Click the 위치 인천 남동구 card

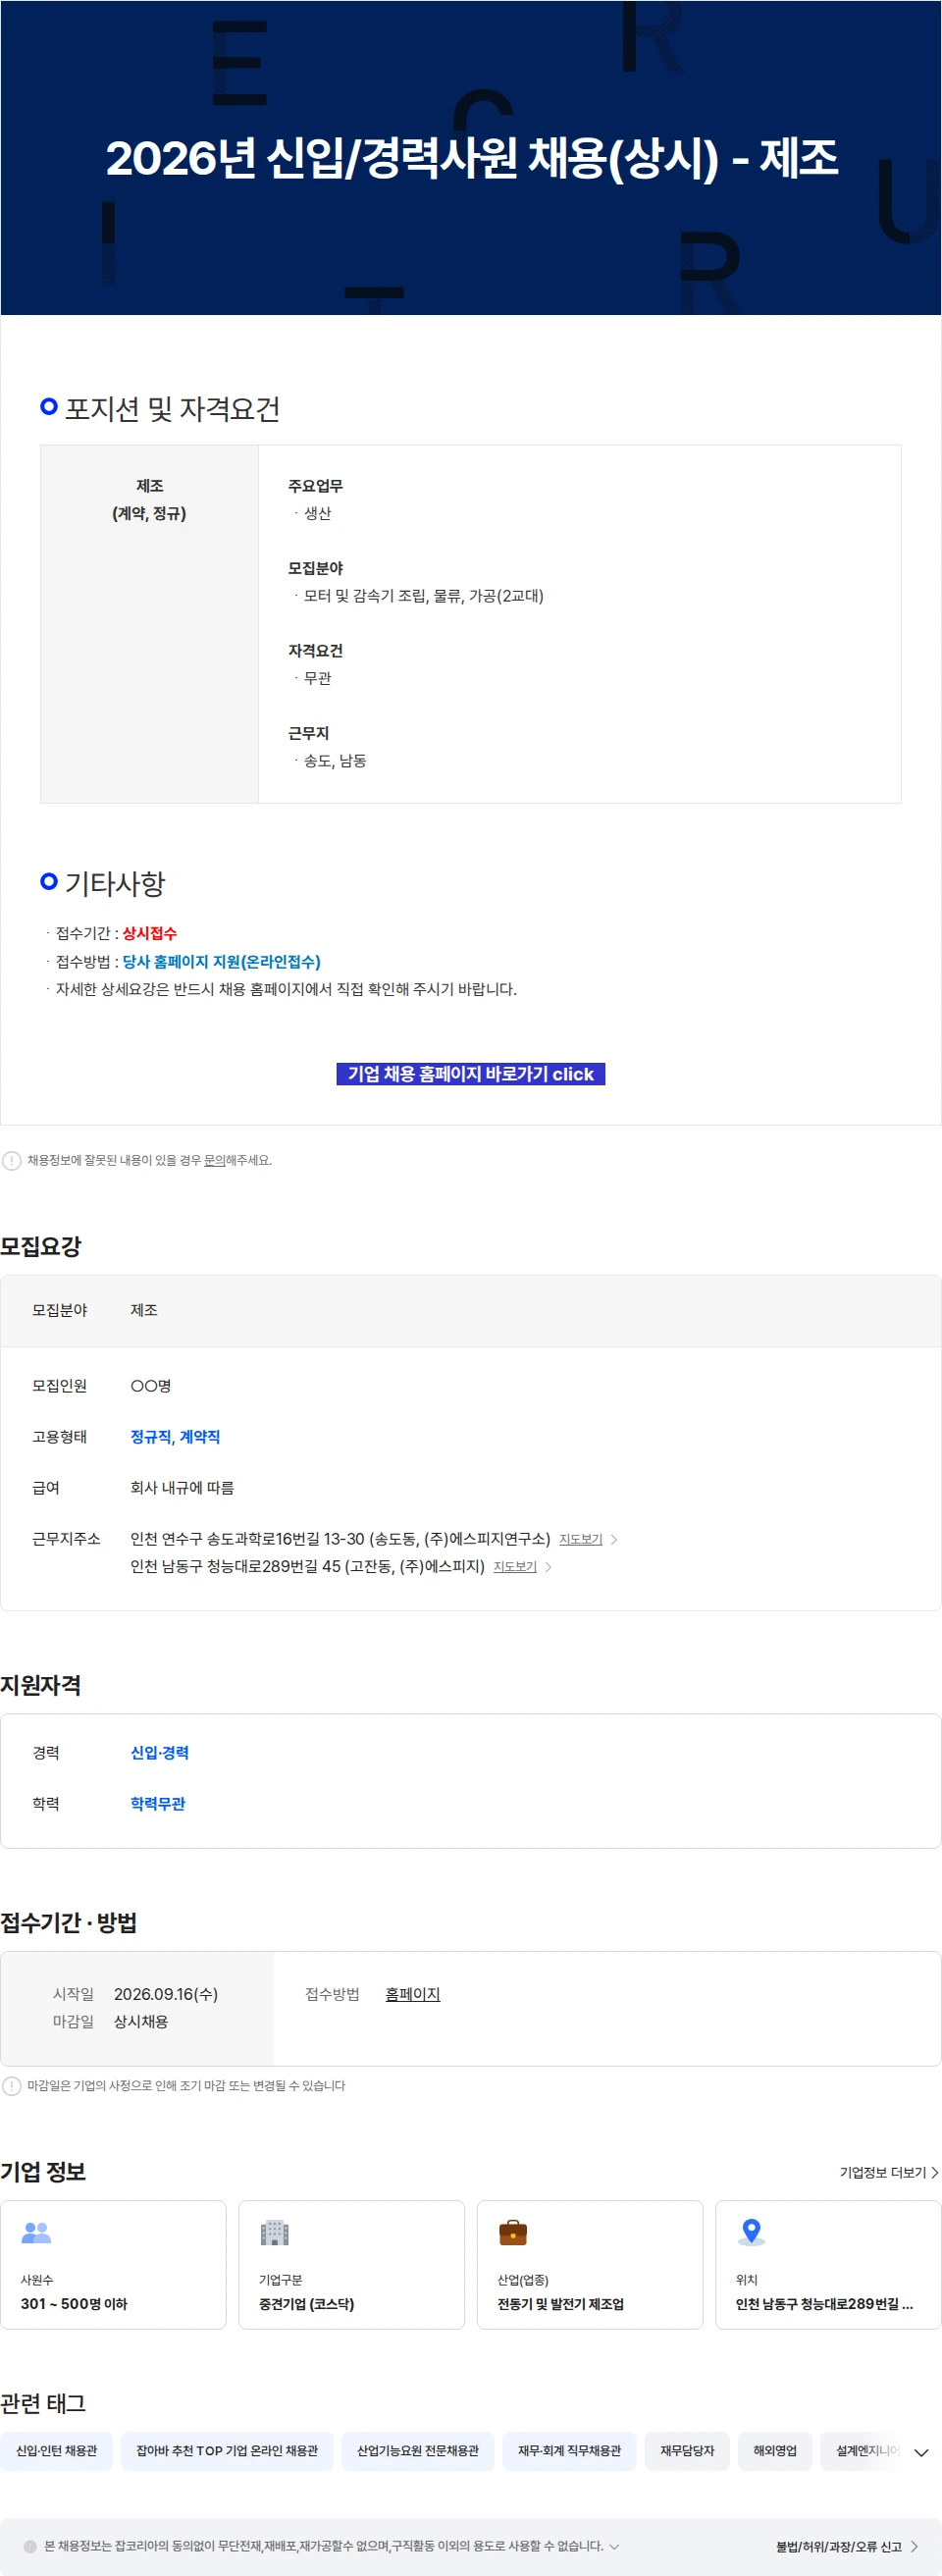pos(828,2265)
